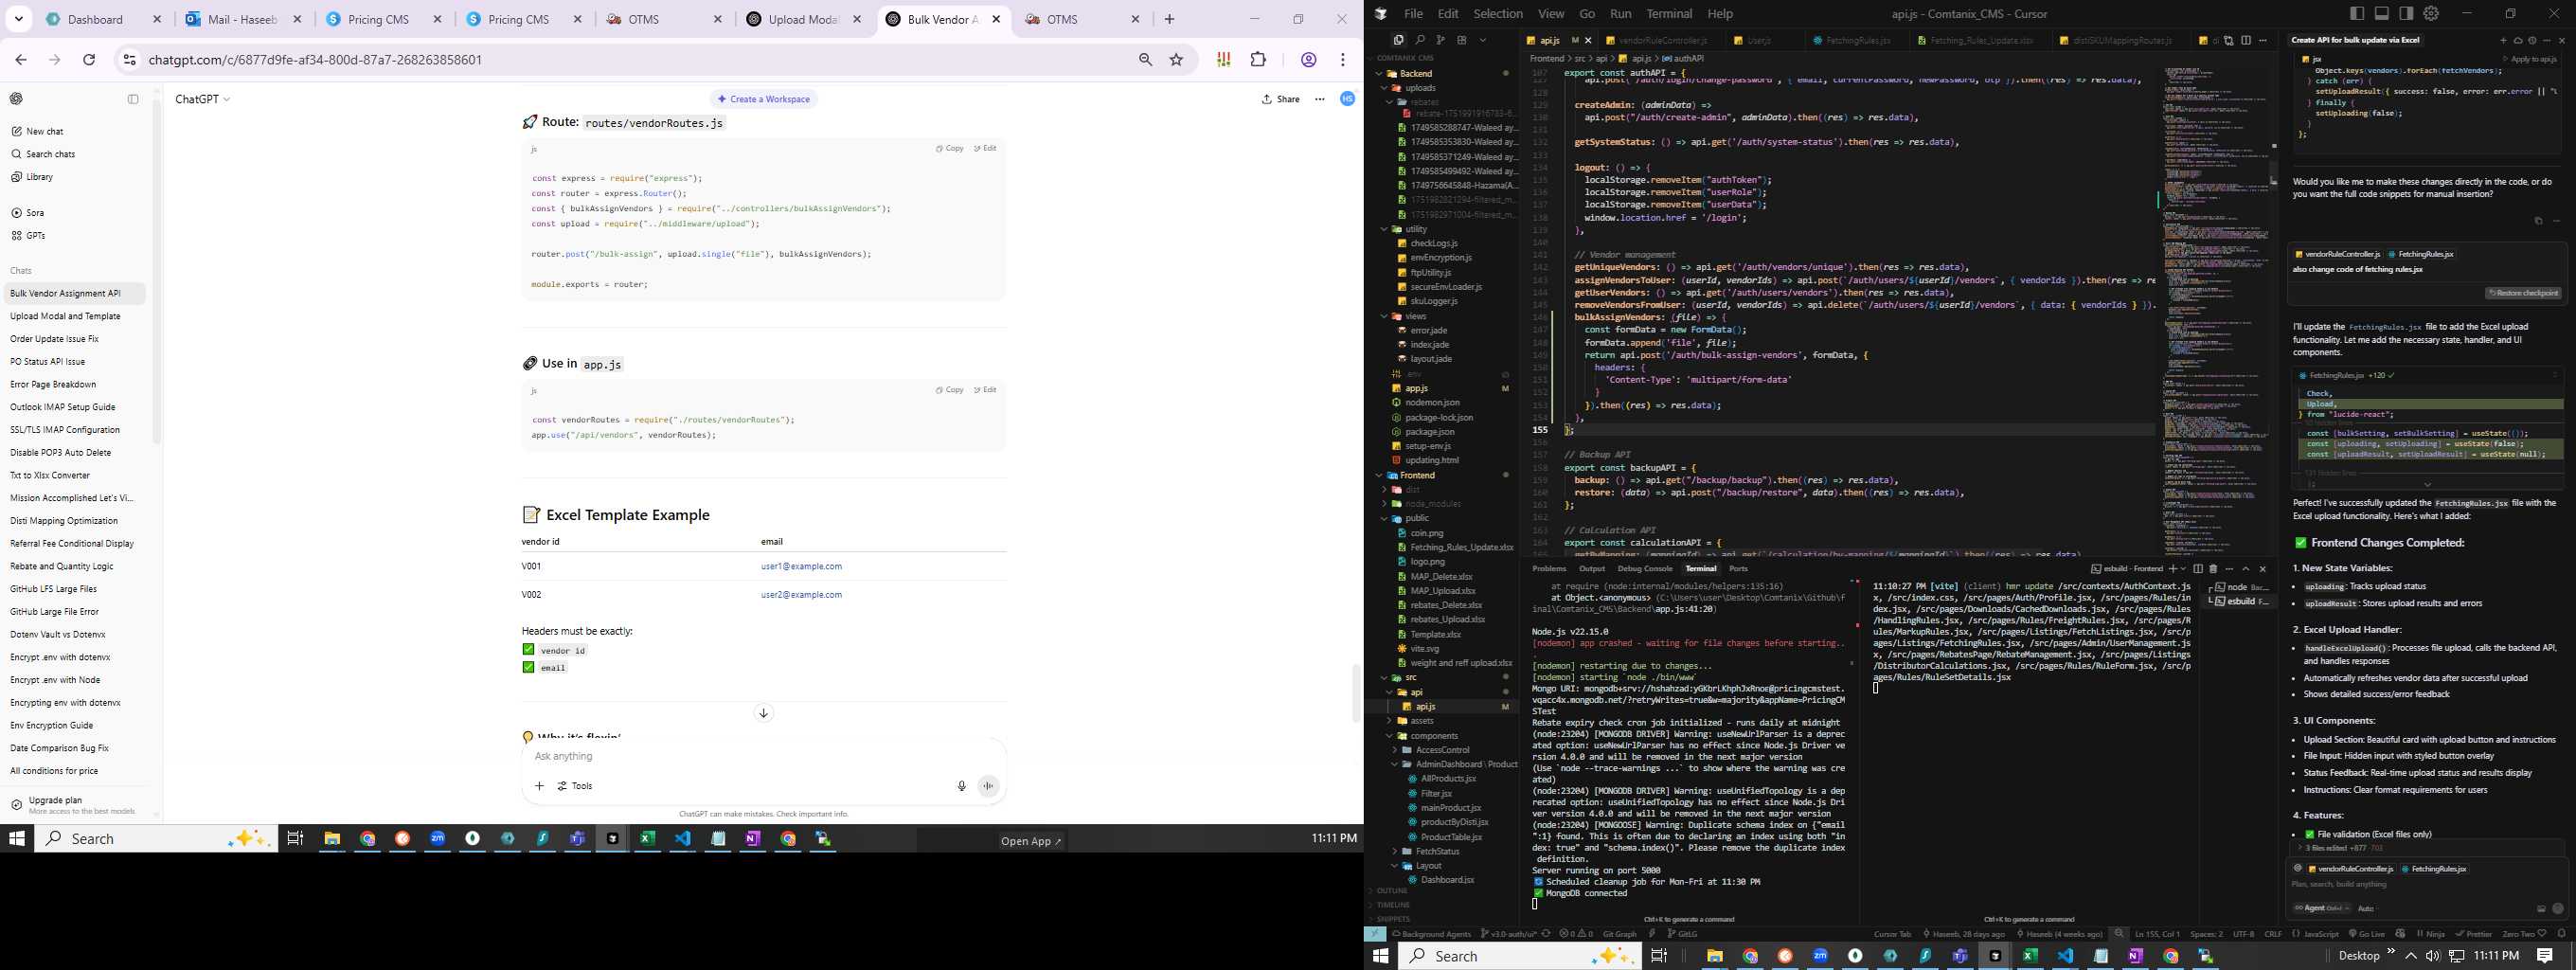Click the ChatGPT logo icon in sidebar

click(16, 99)
